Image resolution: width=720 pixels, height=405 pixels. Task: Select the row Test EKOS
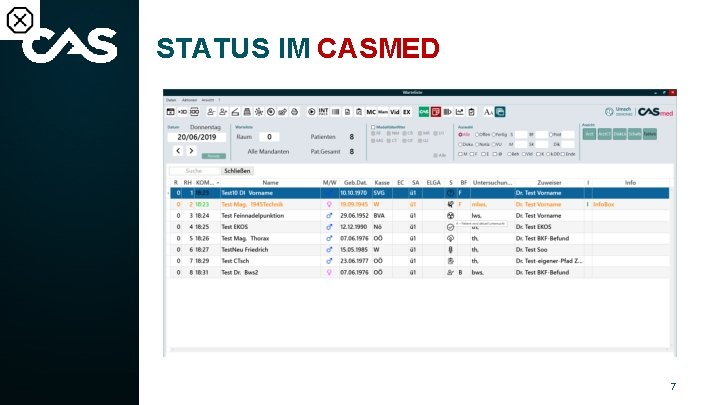click(419, 227)
